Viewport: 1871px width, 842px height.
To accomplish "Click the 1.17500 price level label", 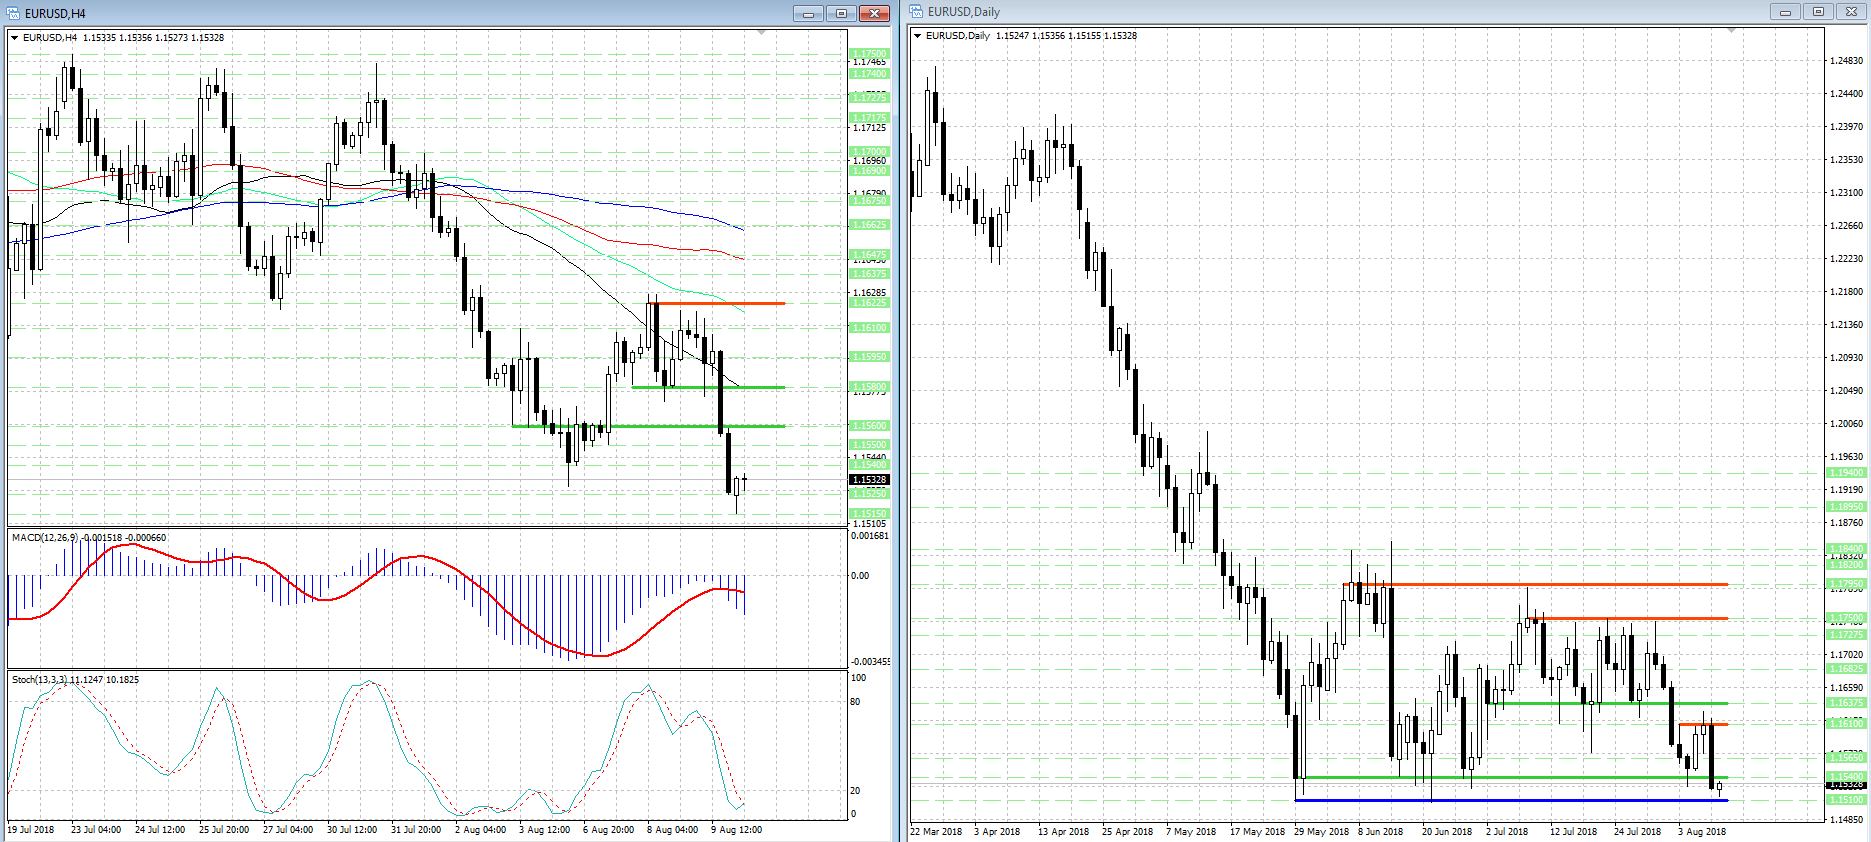I will tap(869, 54).
